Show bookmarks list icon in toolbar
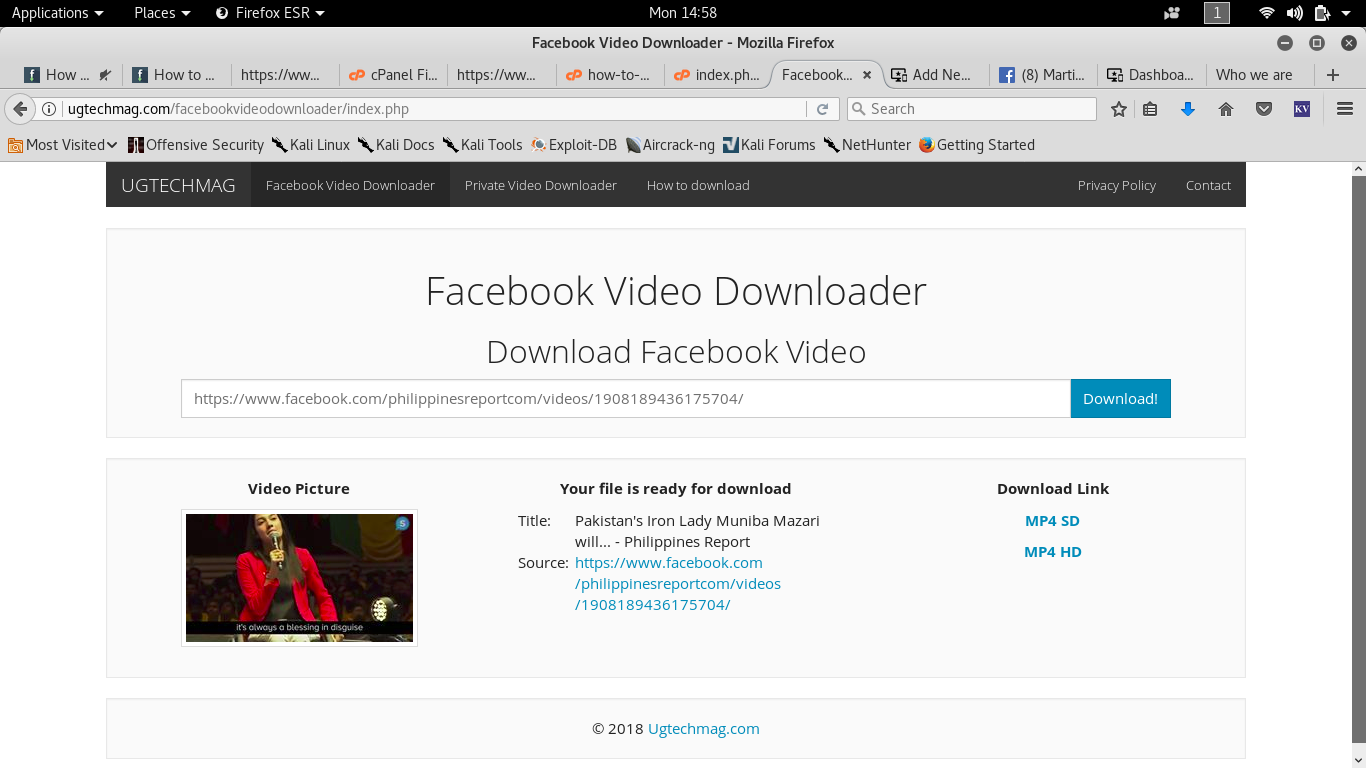This screenshot has height=768, width=1366. point(1150,109)
